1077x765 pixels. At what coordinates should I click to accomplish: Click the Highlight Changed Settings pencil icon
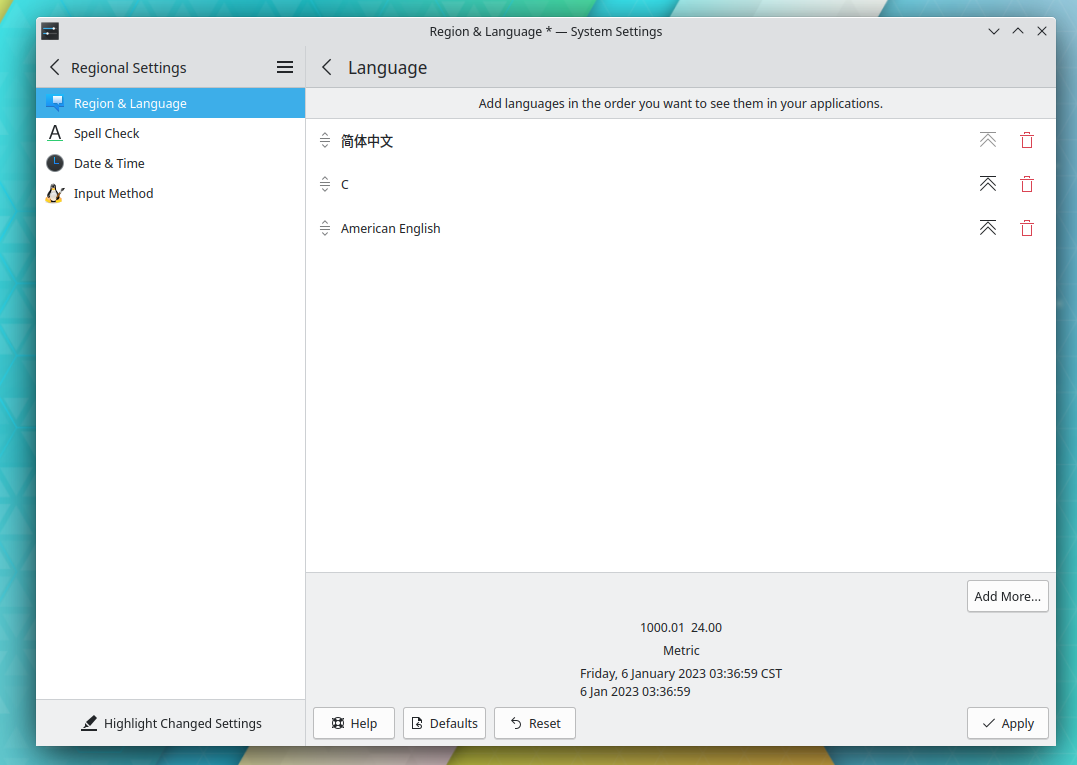coord(90,722)
